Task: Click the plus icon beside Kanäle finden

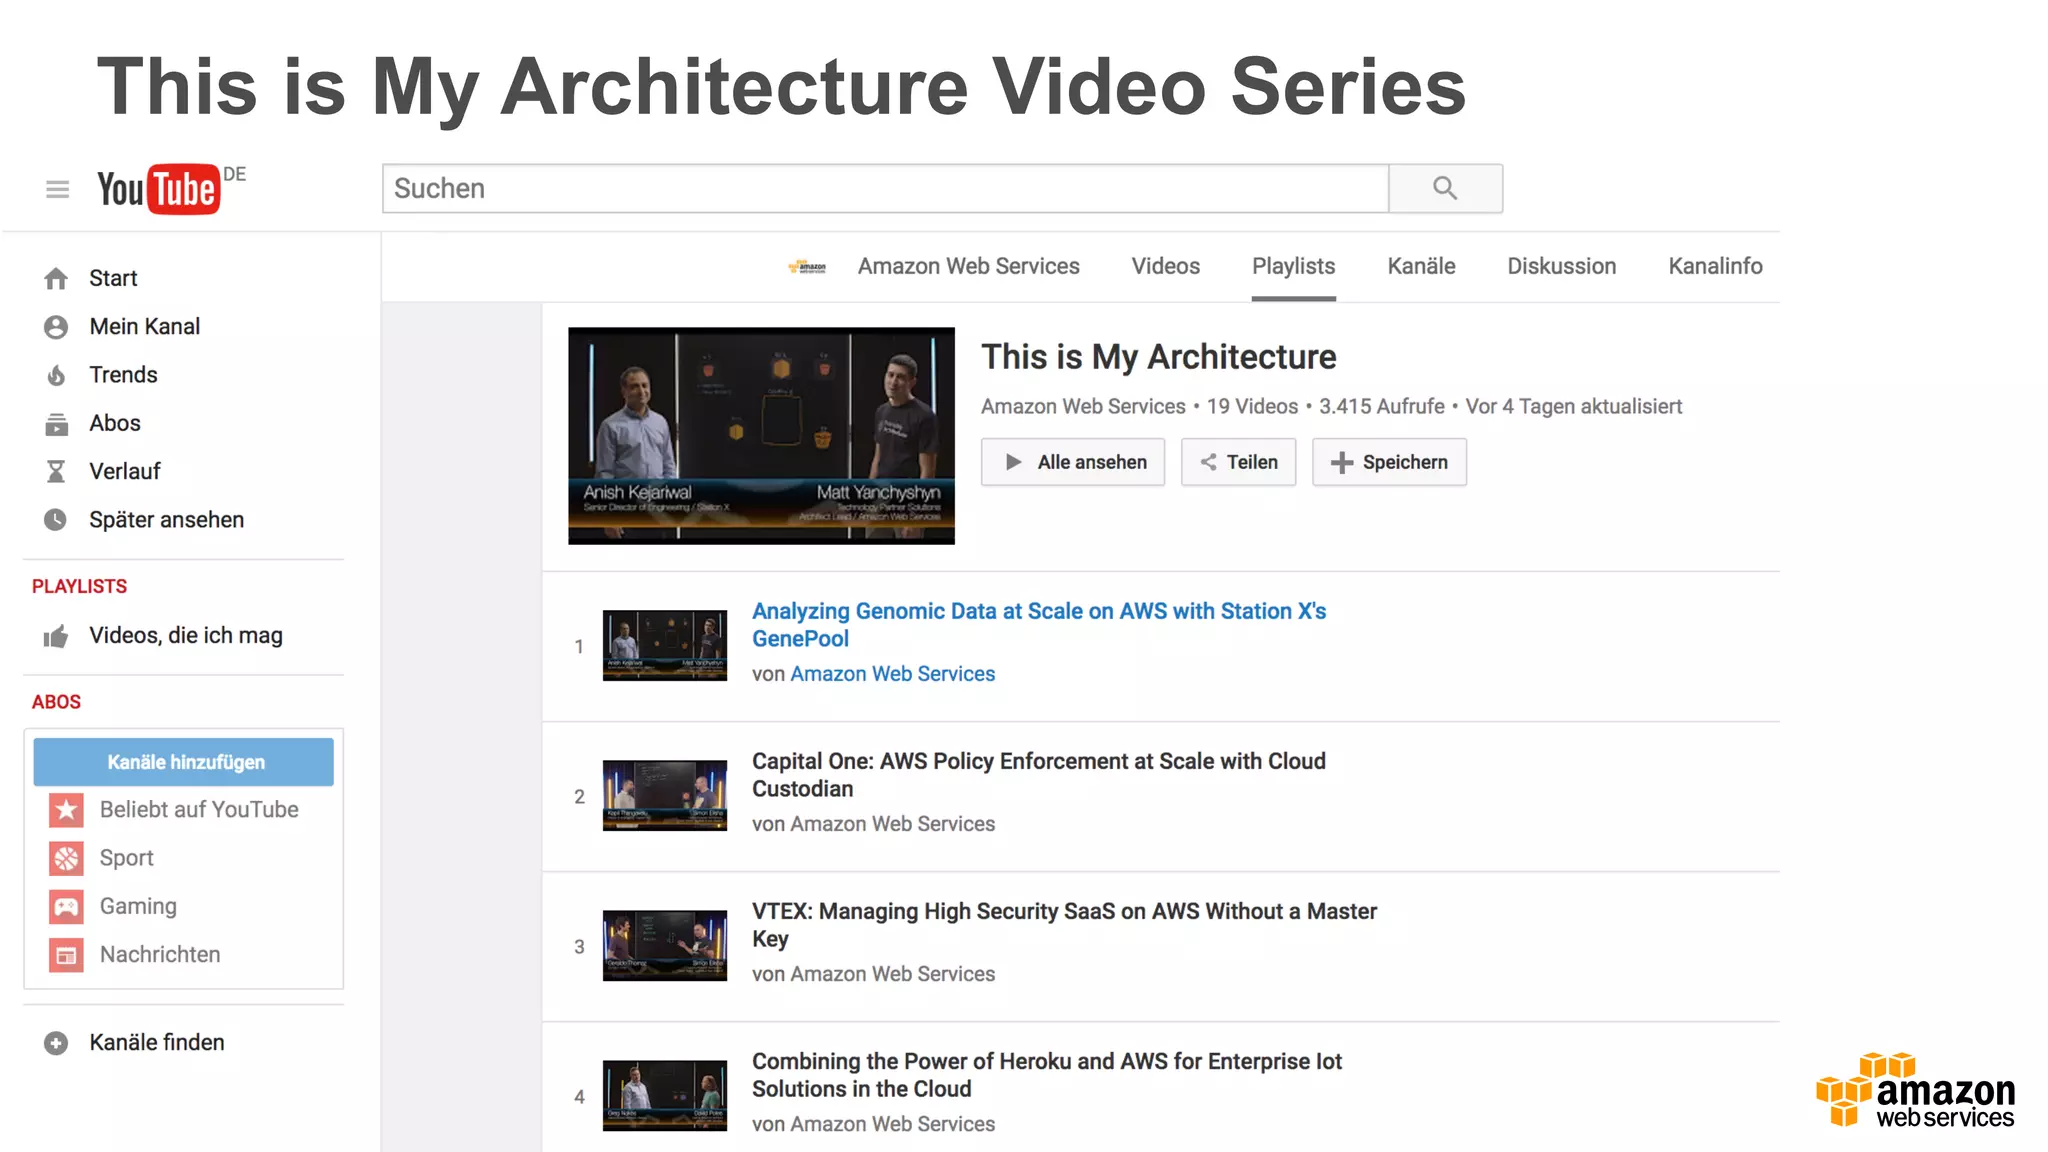Action: (x=56, y=1043)
